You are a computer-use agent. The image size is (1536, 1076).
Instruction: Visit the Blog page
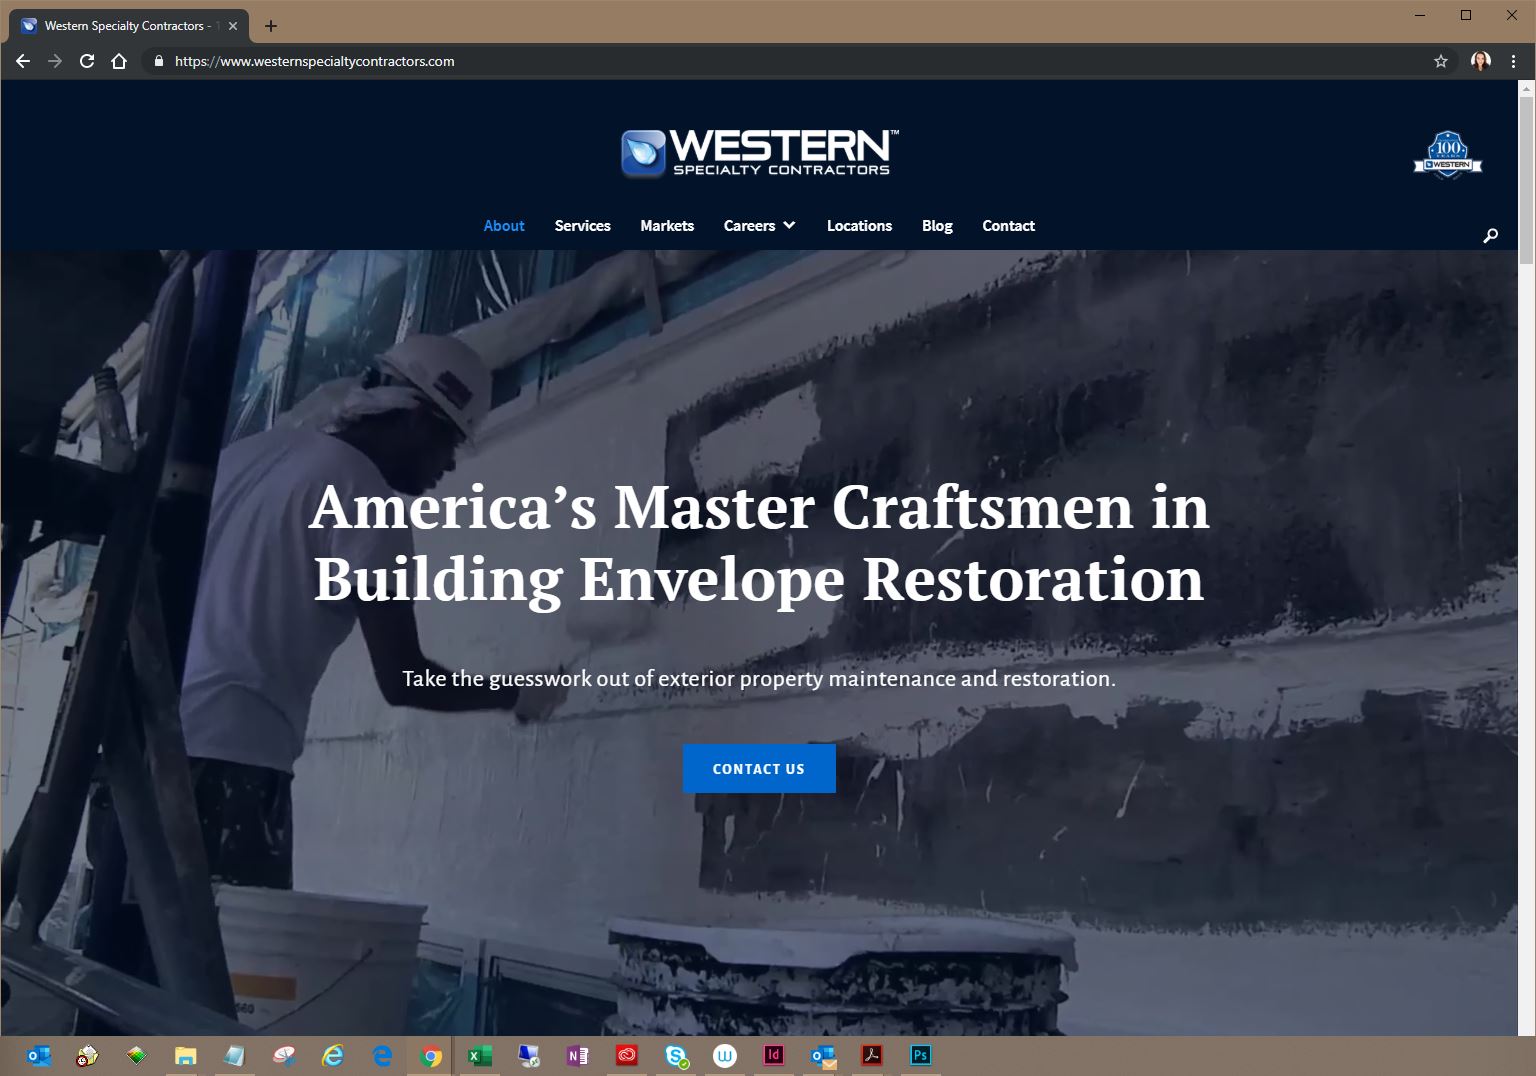point(937,226)
